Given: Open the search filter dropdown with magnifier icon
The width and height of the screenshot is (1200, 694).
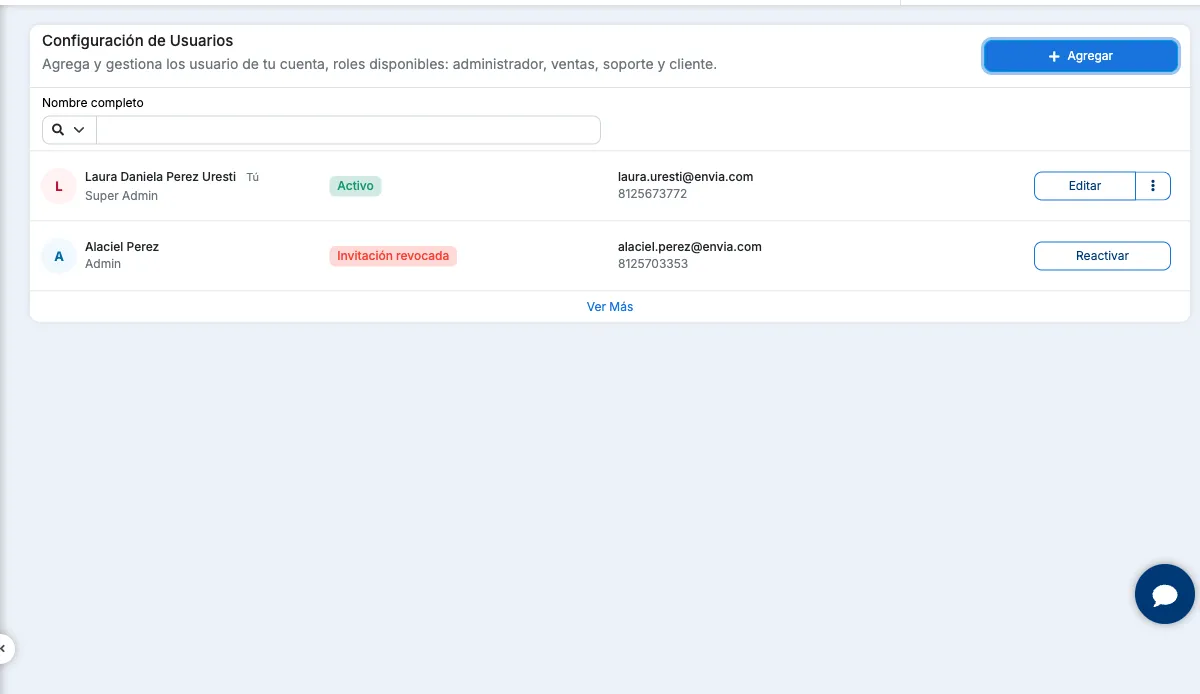Looking at the screenshot, I should (x=69, y=130).
